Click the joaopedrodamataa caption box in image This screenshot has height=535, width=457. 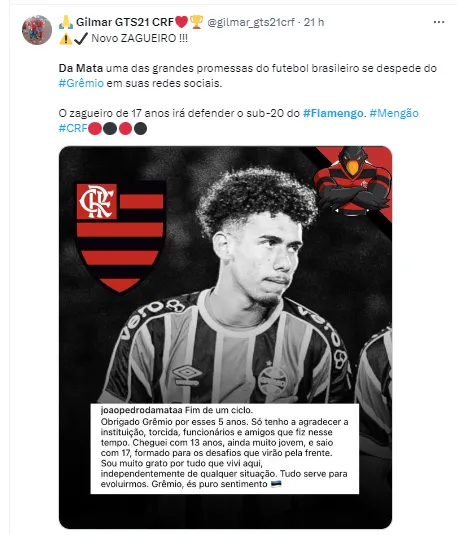point(225,448)
